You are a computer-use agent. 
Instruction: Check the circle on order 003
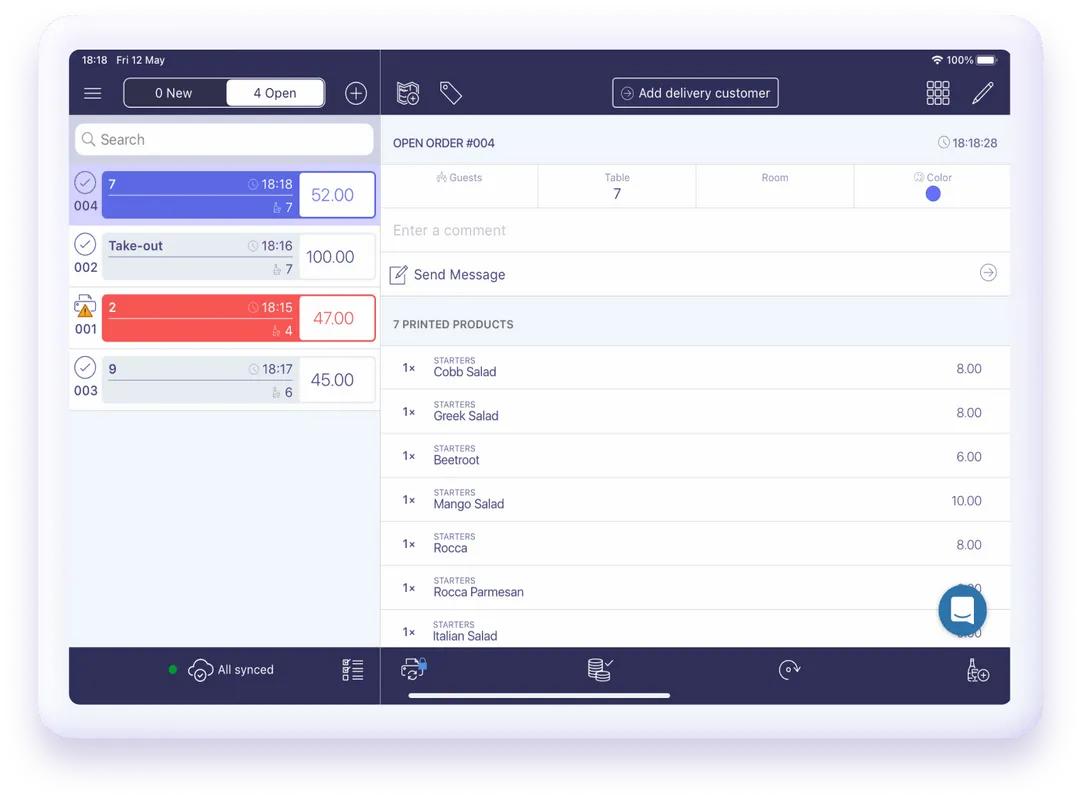[x=84, y=367]
